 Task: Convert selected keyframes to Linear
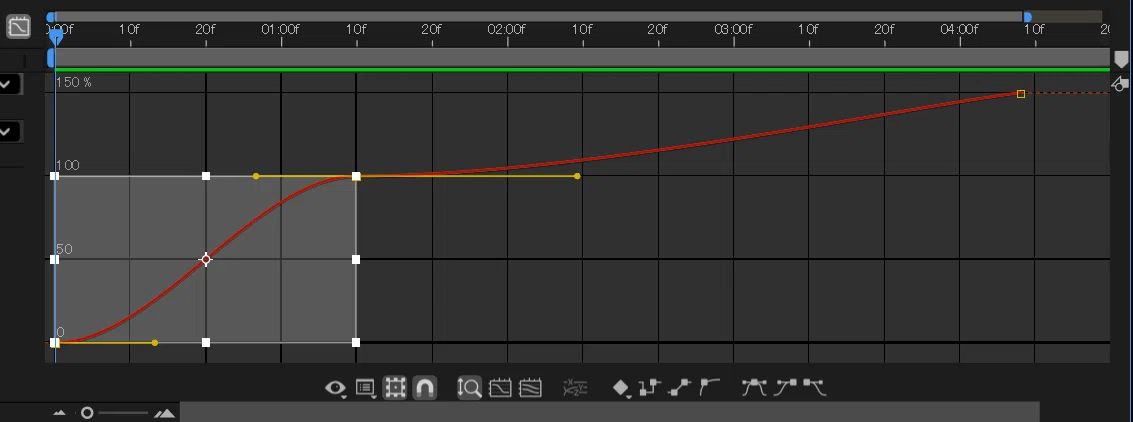click(679, 388)
